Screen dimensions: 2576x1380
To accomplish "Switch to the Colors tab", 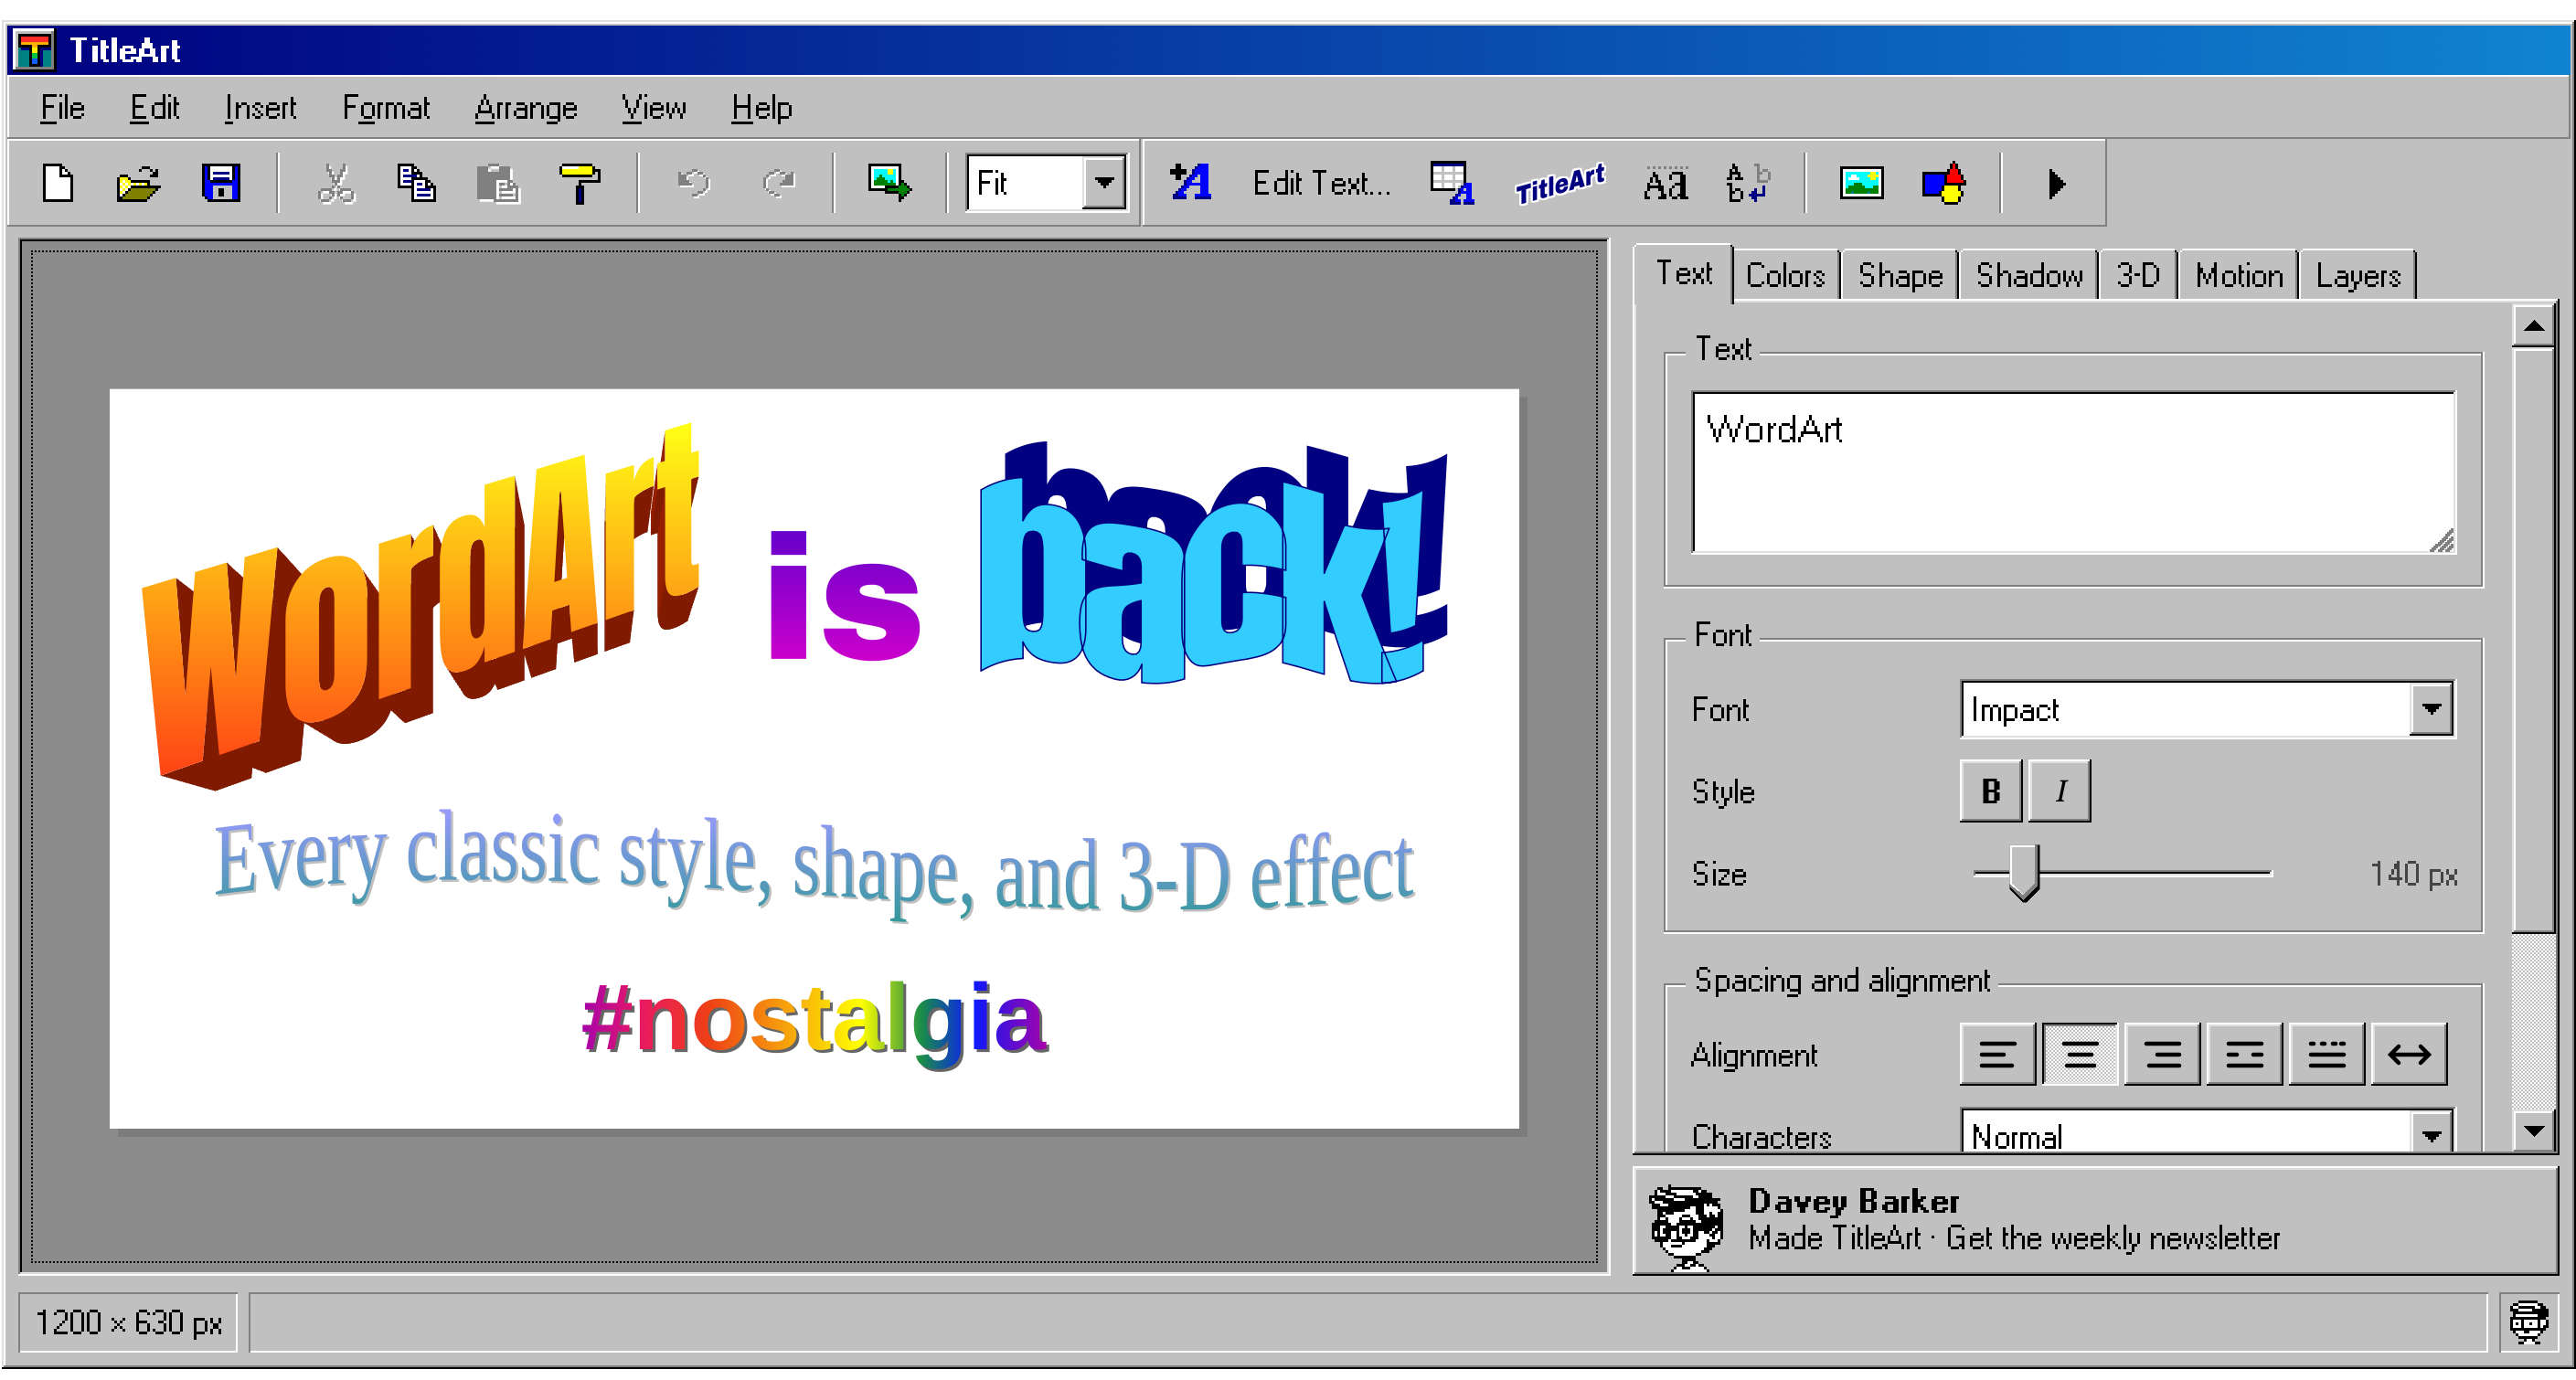I will 1785,275.
